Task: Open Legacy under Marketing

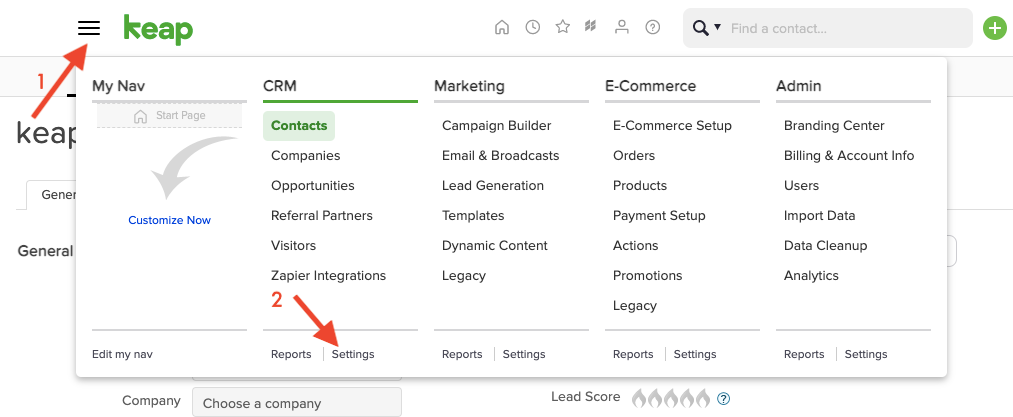Action: [x=464, y=275]
